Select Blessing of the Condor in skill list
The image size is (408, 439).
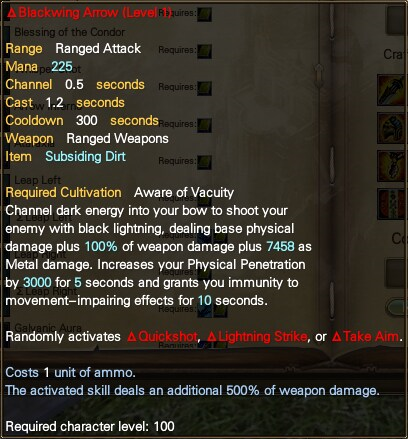pos(70,32)
